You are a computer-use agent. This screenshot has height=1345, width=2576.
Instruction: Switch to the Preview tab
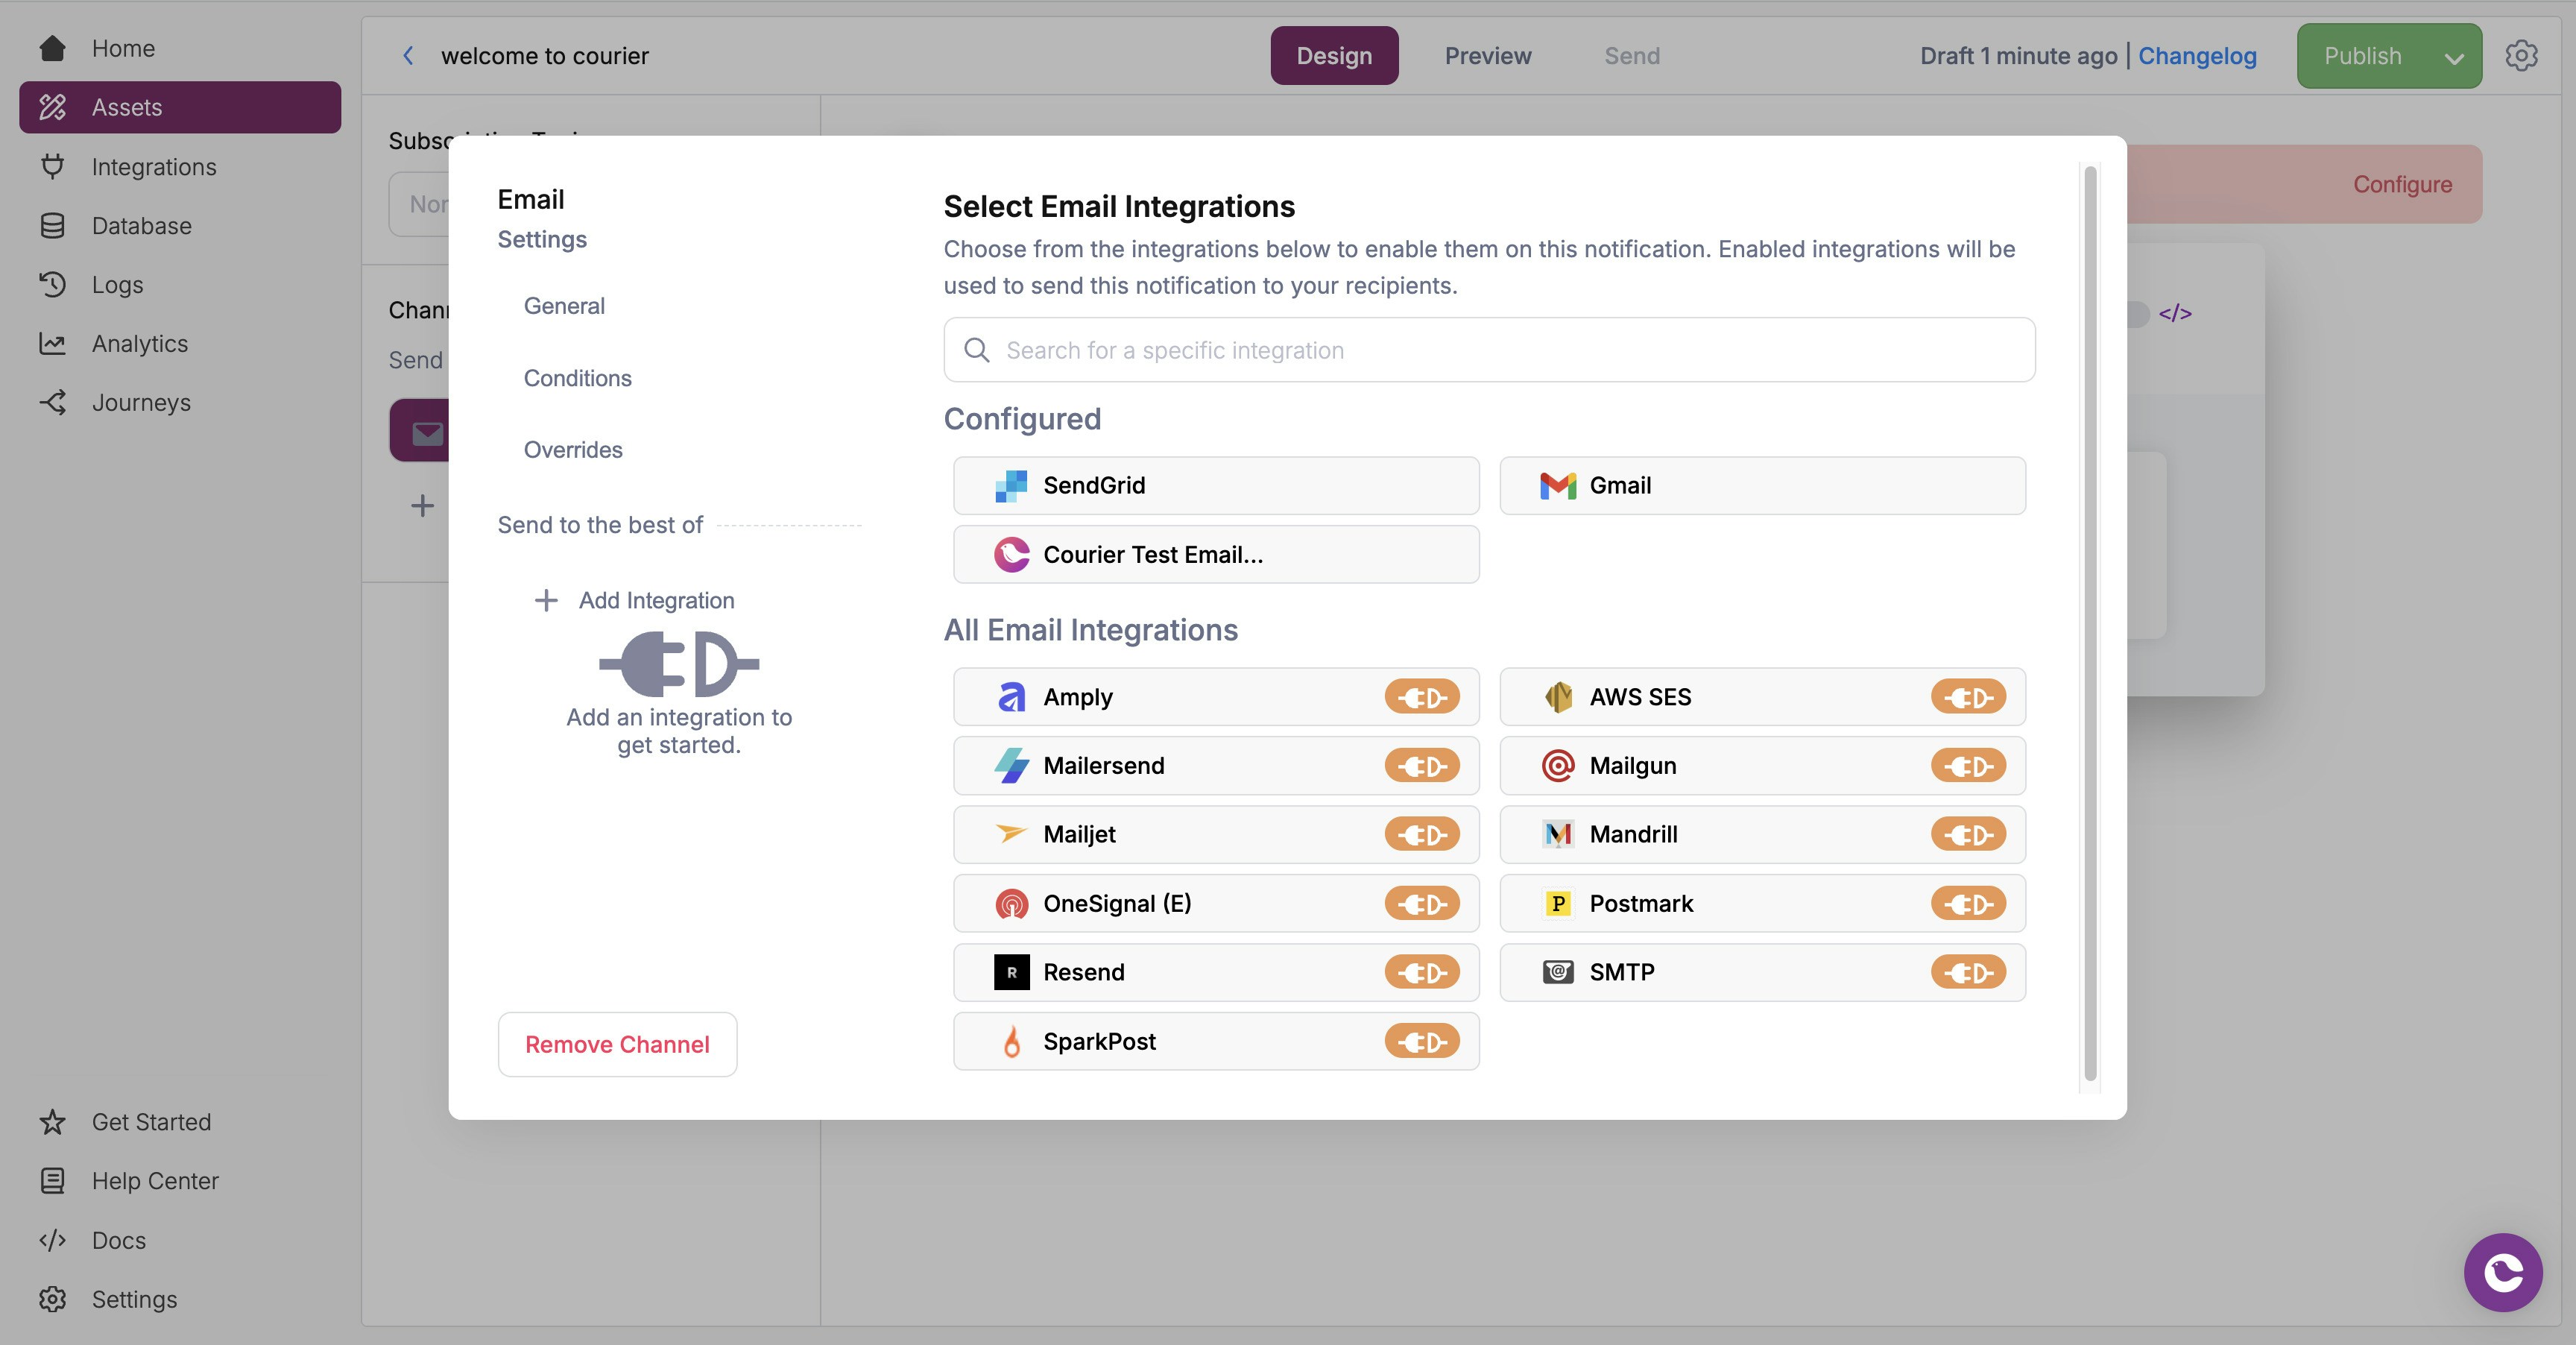[x=1487, y=56]
